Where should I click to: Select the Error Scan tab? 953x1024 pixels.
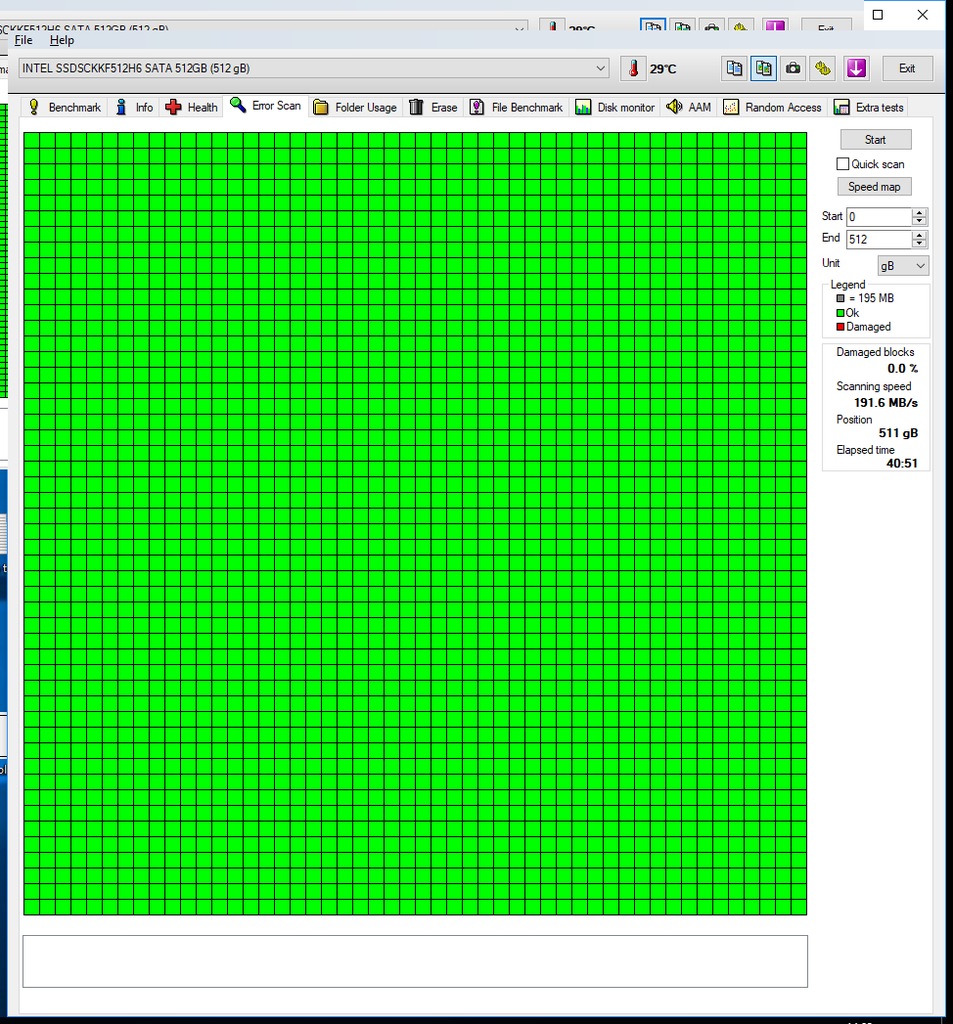[x=265, y=106]
